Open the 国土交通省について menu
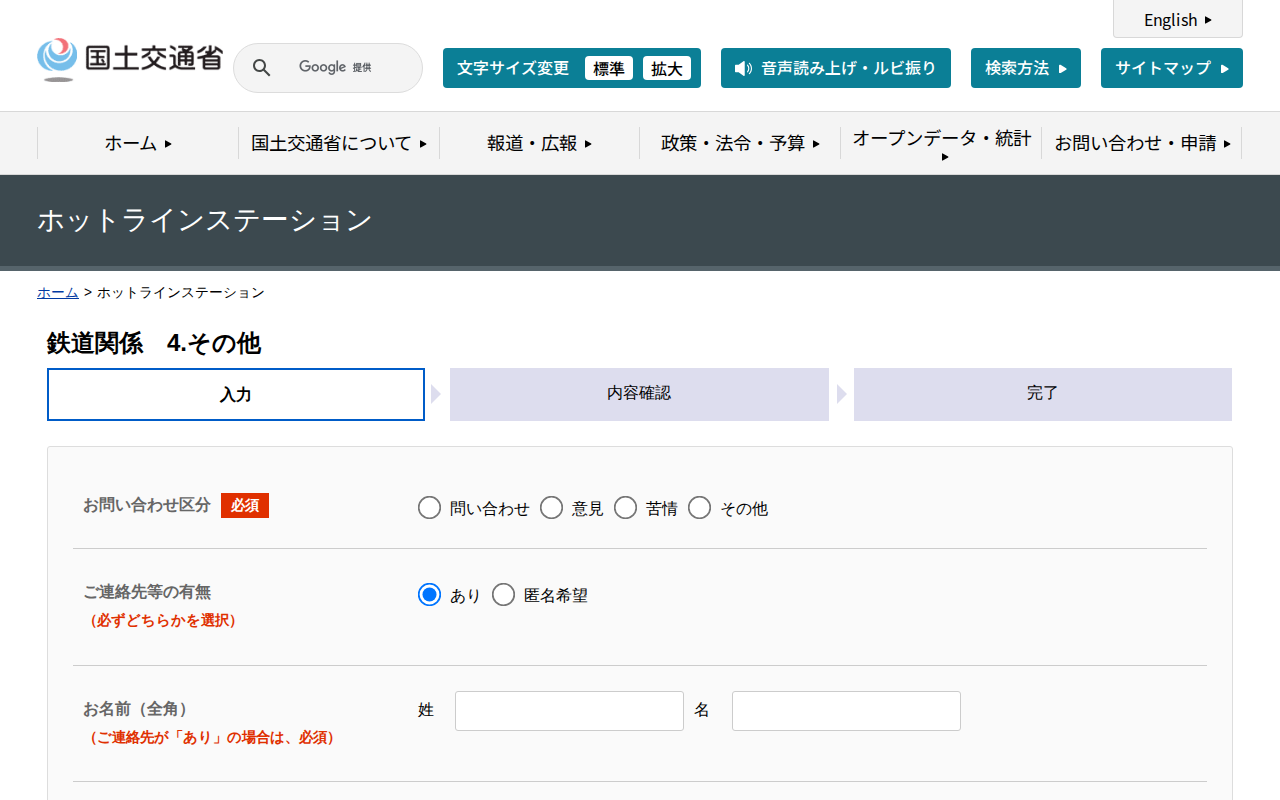 tap(339, 143)
